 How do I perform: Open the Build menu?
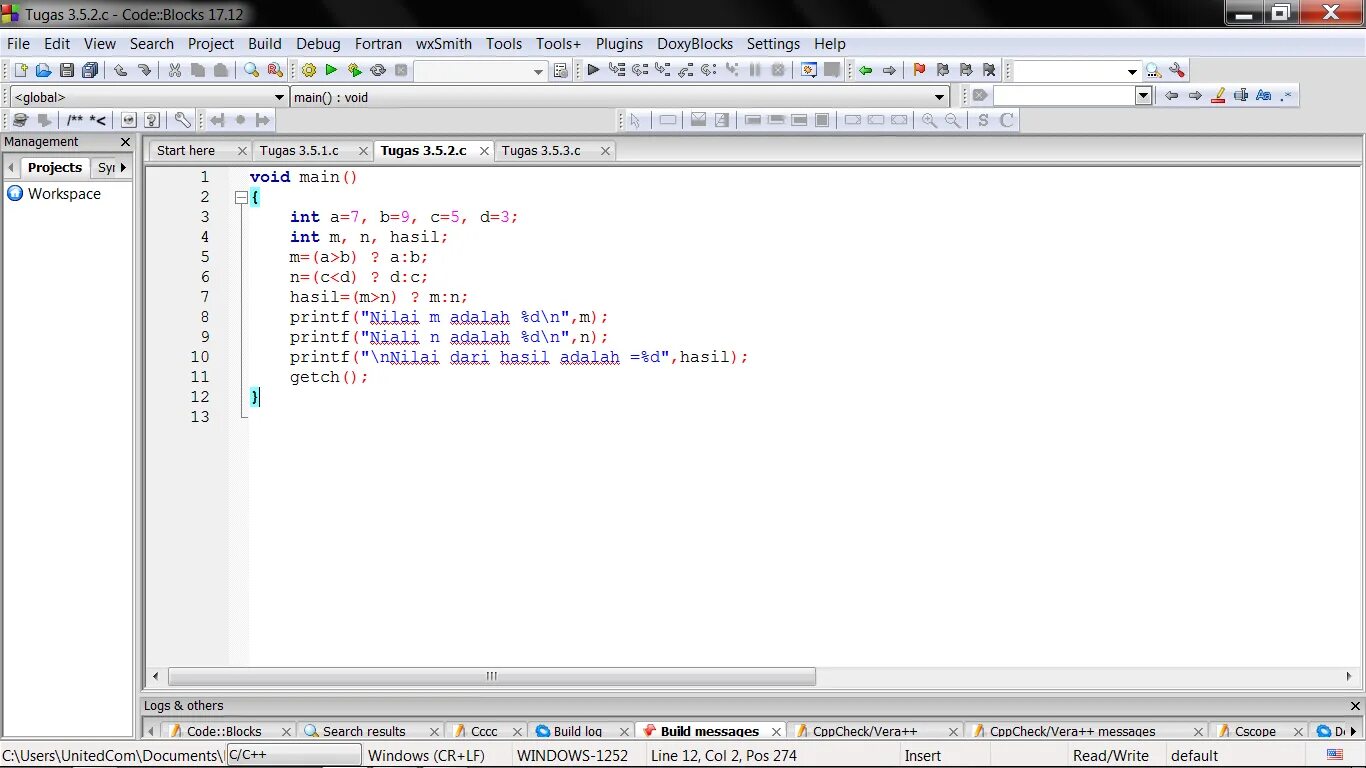(265, 44)
